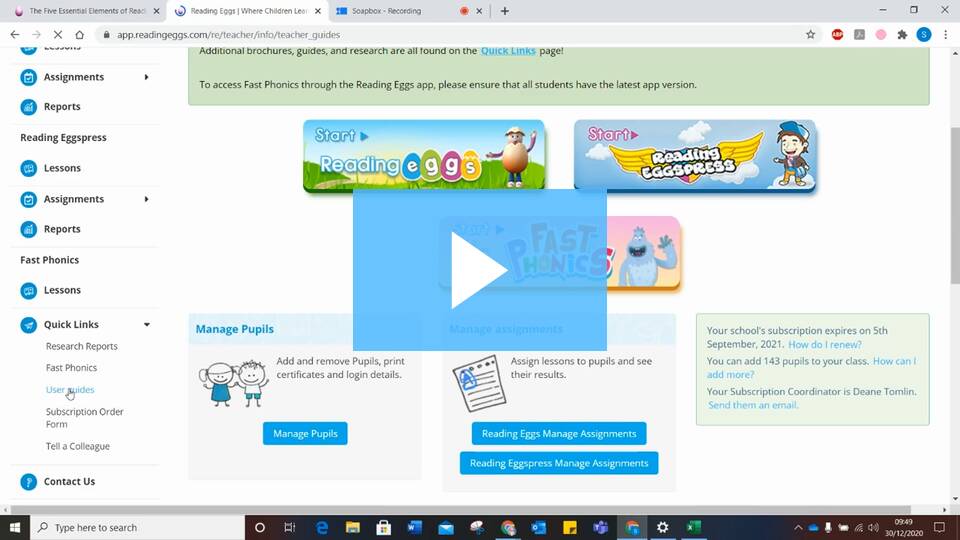The image size is (960, 540).
Task: Open Microsoft Teams from the taskbar
Action: pos(601,527)
